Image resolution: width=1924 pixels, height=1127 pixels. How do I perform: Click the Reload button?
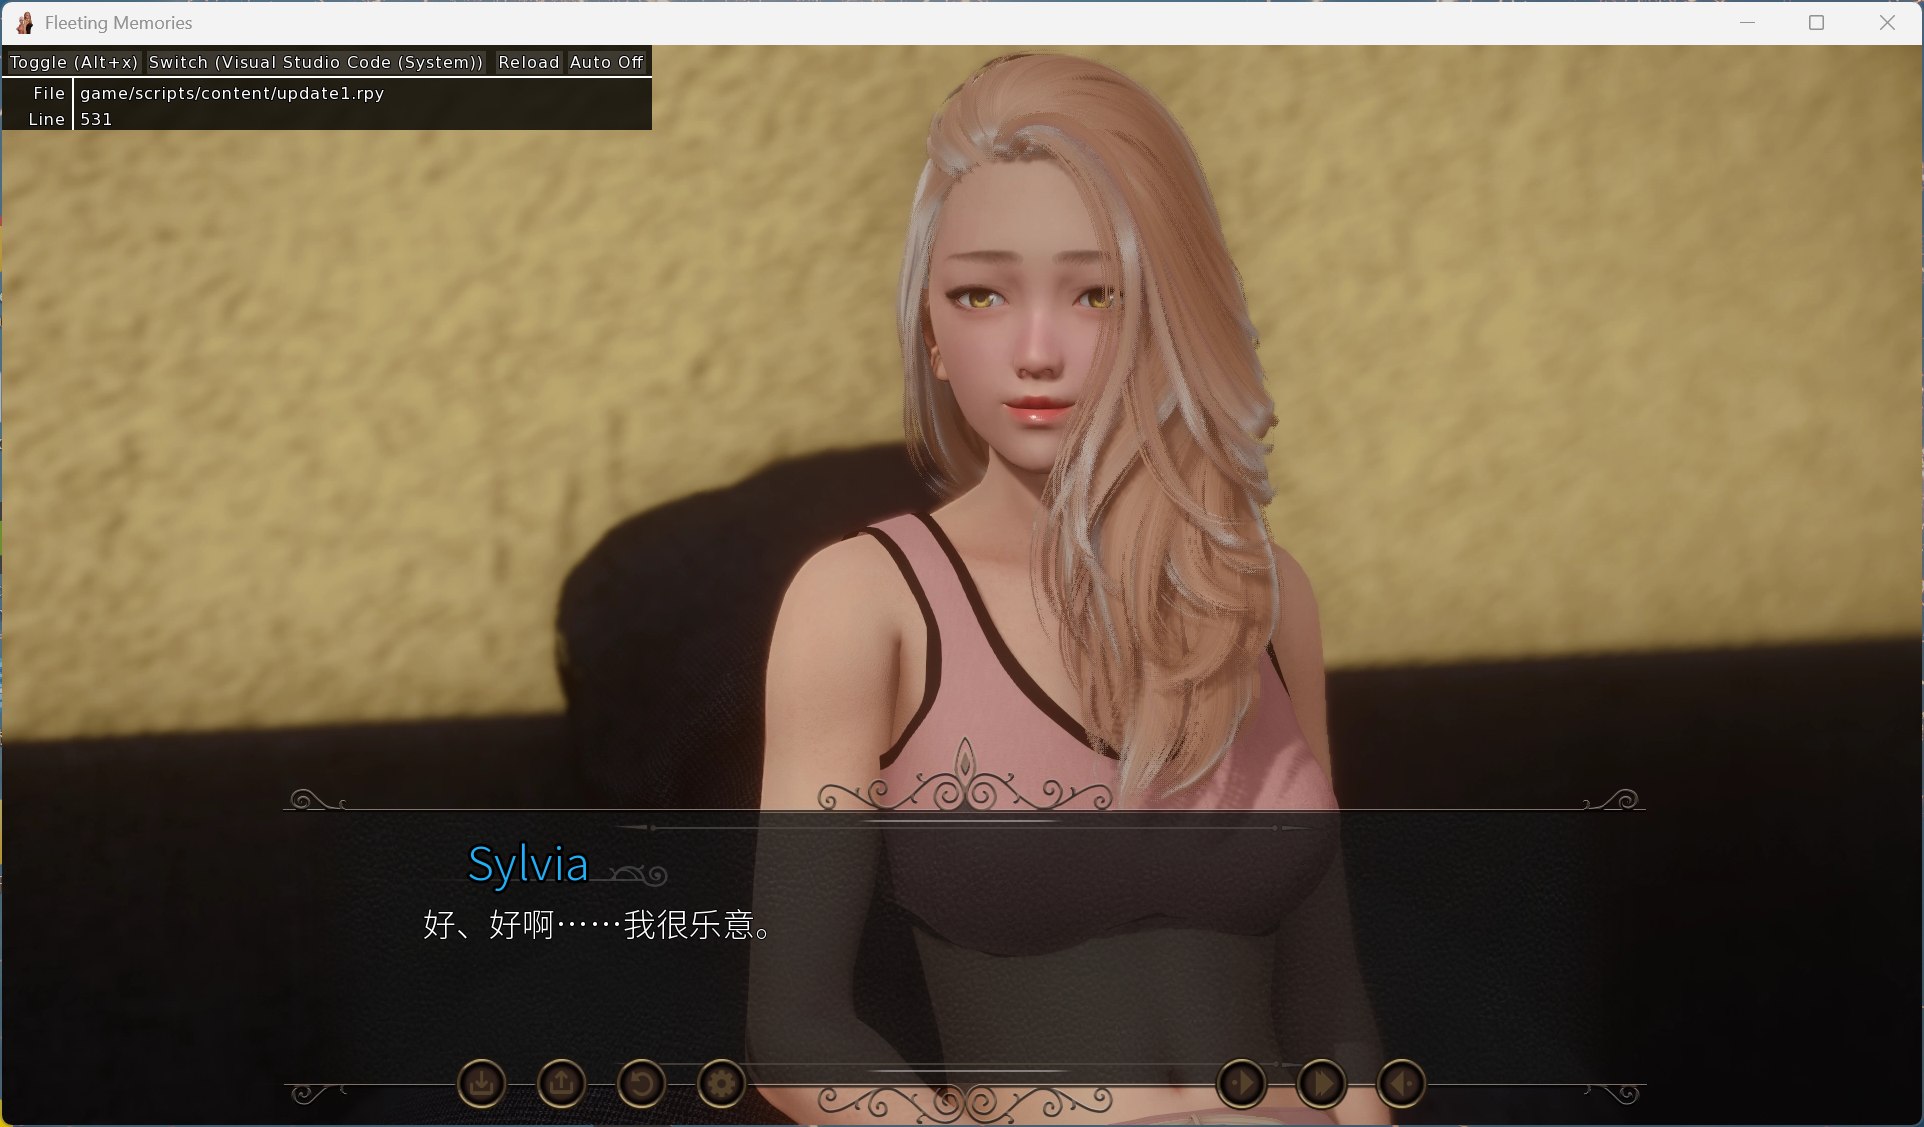pyautogui.click(x=528, y=62)
